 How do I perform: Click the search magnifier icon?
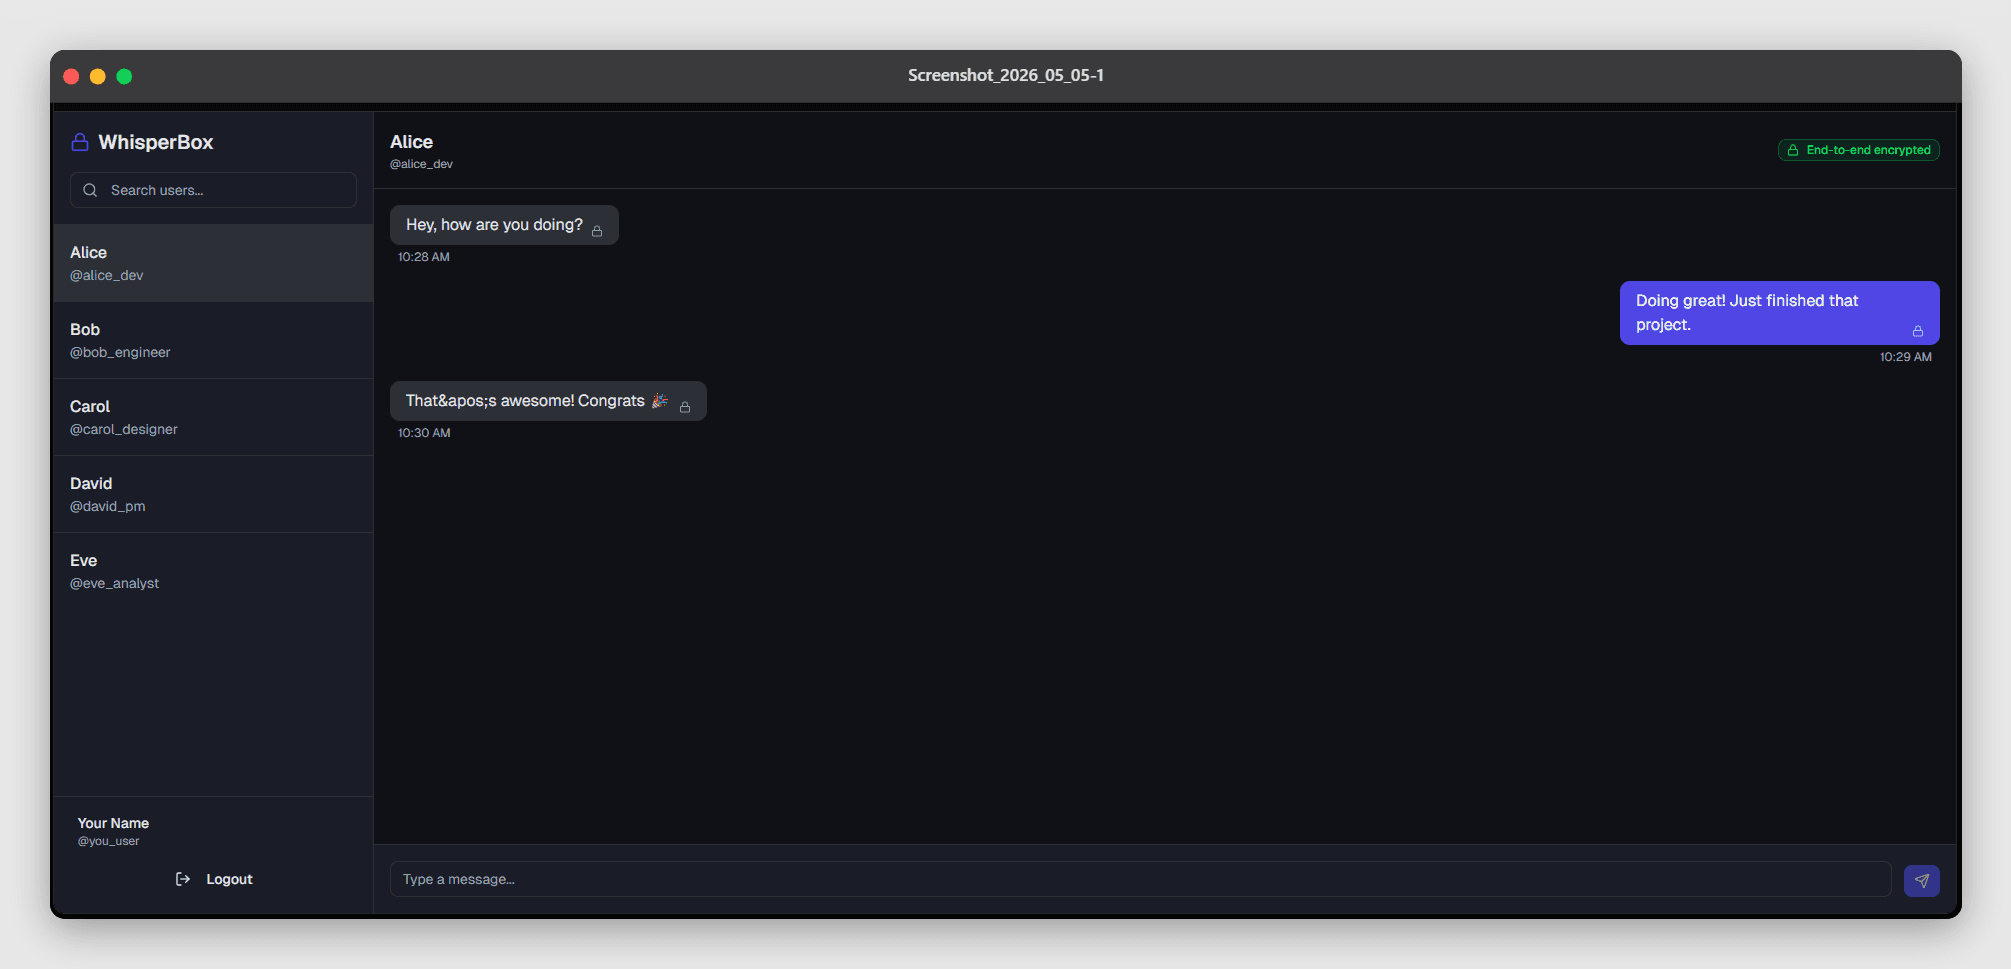tap(90, 190)
